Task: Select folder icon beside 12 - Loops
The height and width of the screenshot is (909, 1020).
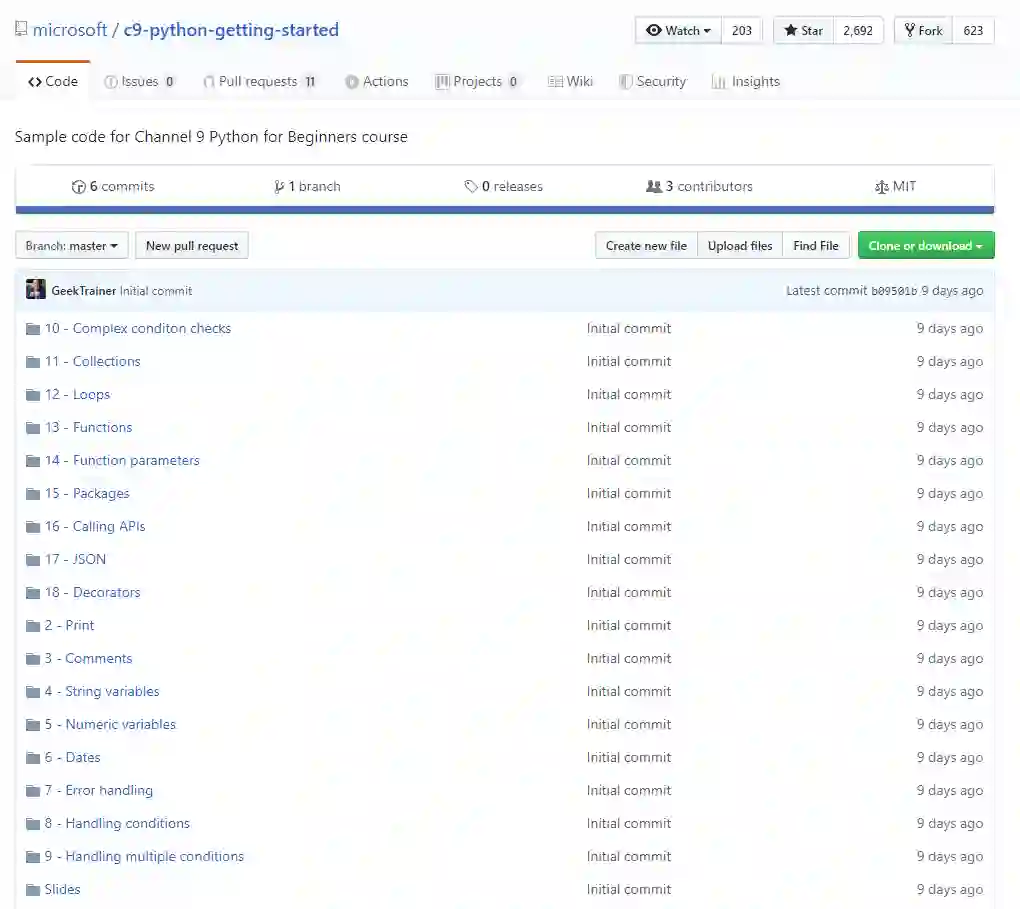Action: [x=33, y=395]
